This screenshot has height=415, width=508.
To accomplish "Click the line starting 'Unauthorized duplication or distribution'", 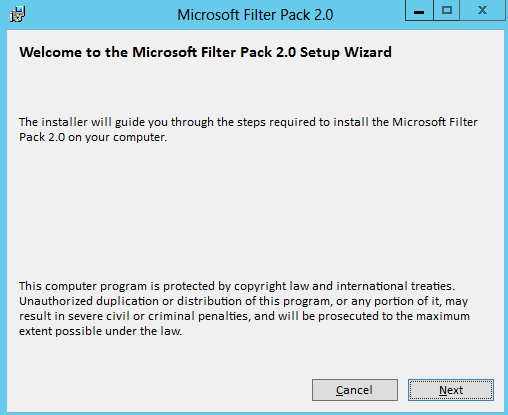I will [x=244, y=301].
